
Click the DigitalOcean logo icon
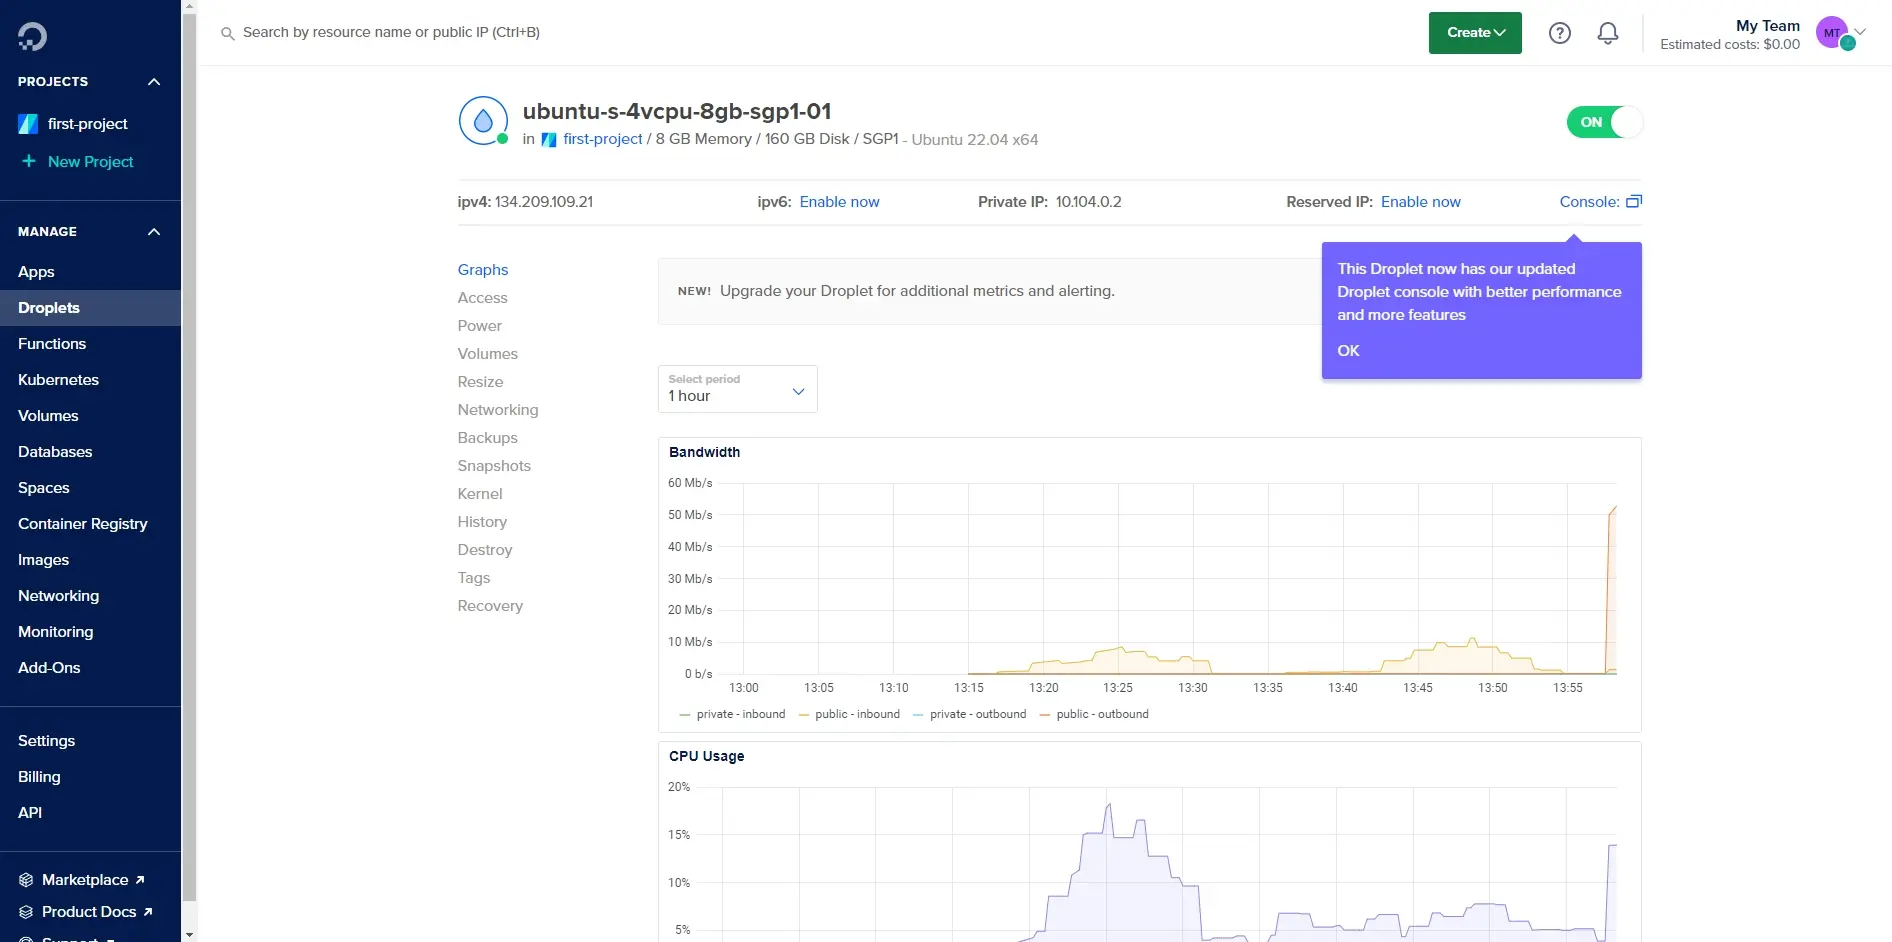point(32,37)
